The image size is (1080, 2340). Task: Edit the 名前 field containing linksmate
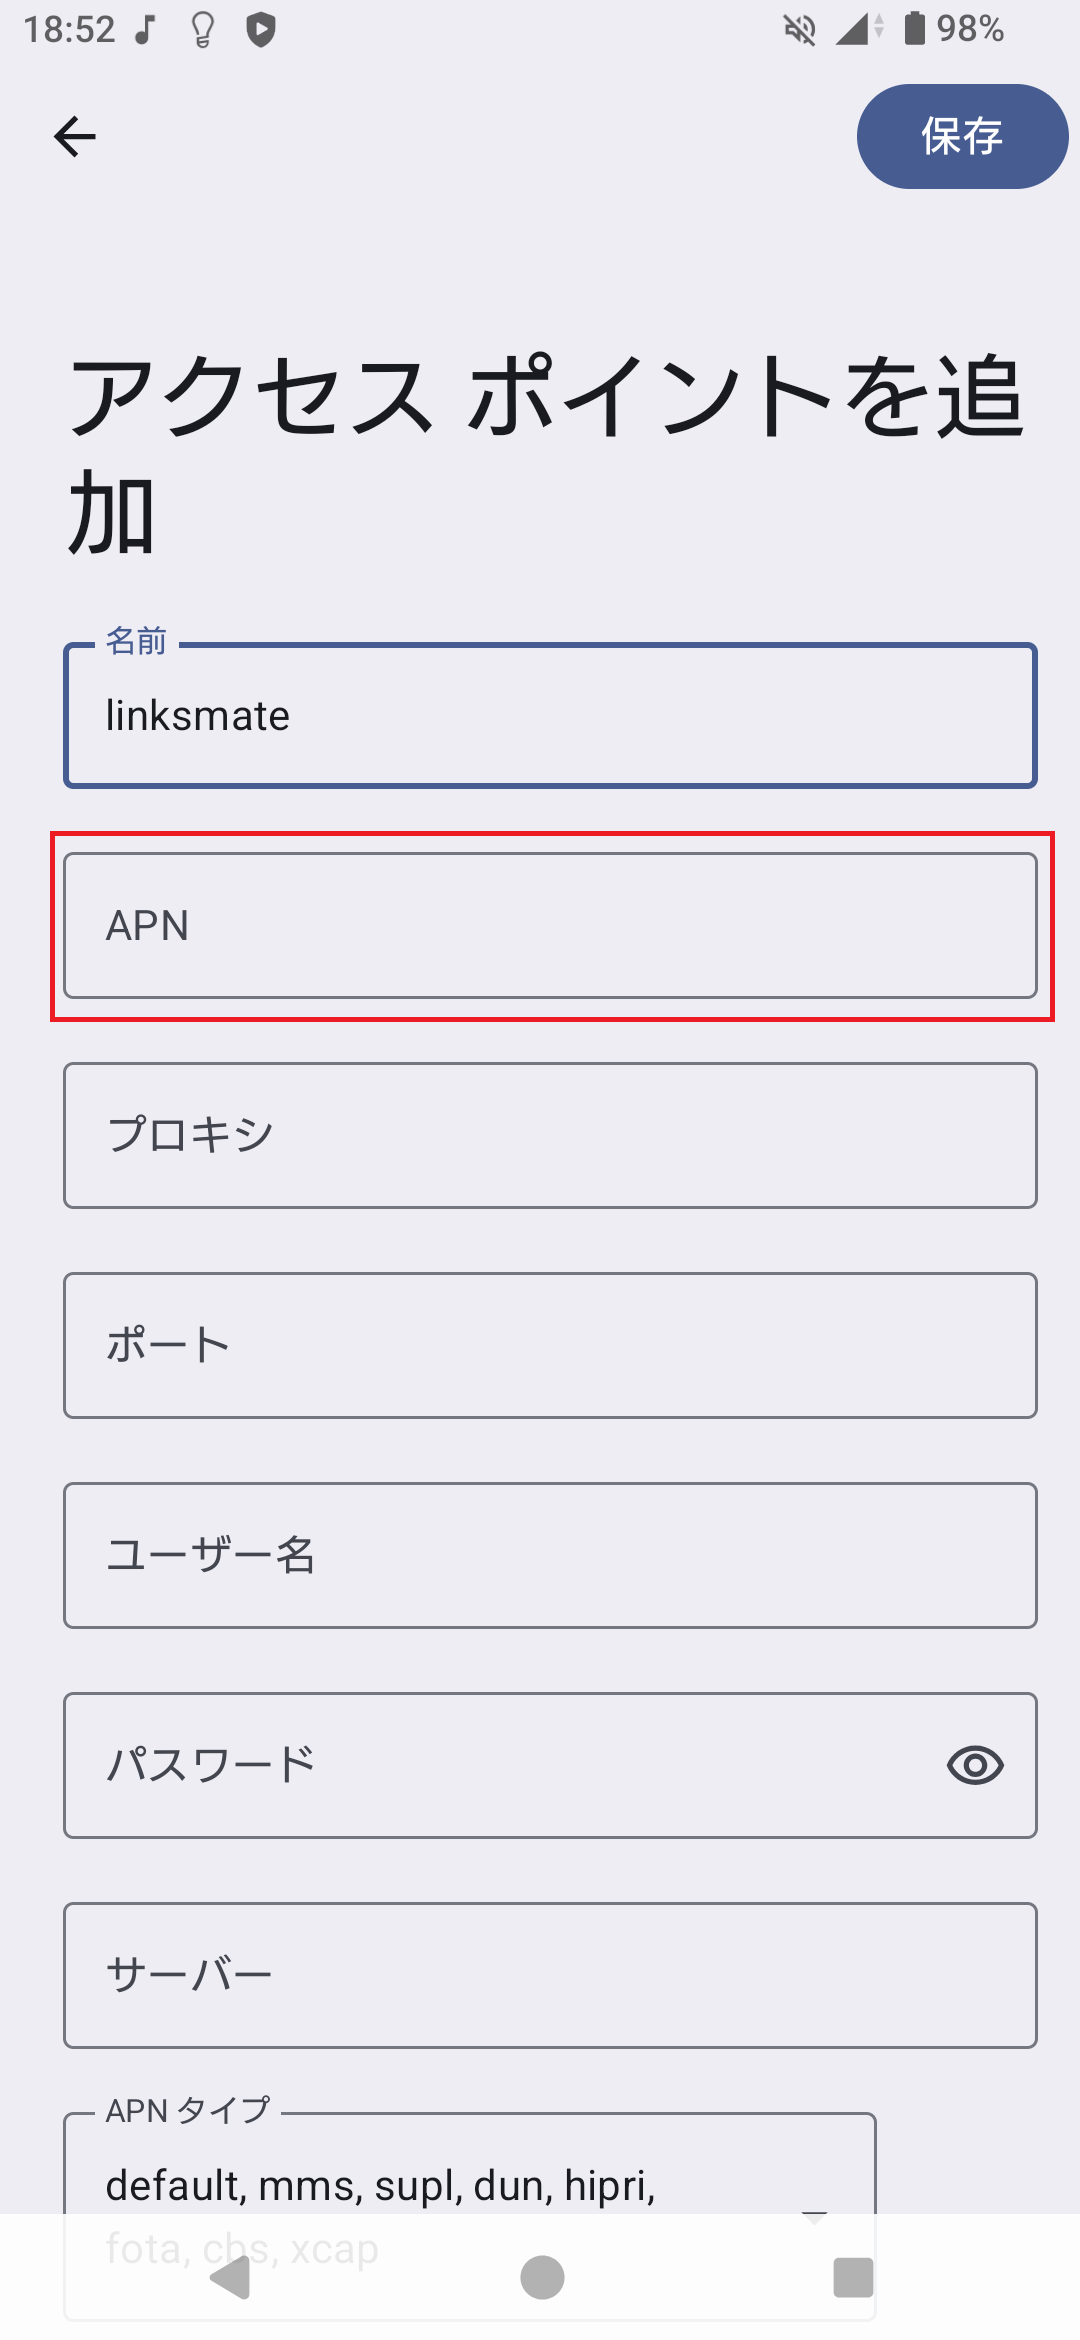[548, 714]
